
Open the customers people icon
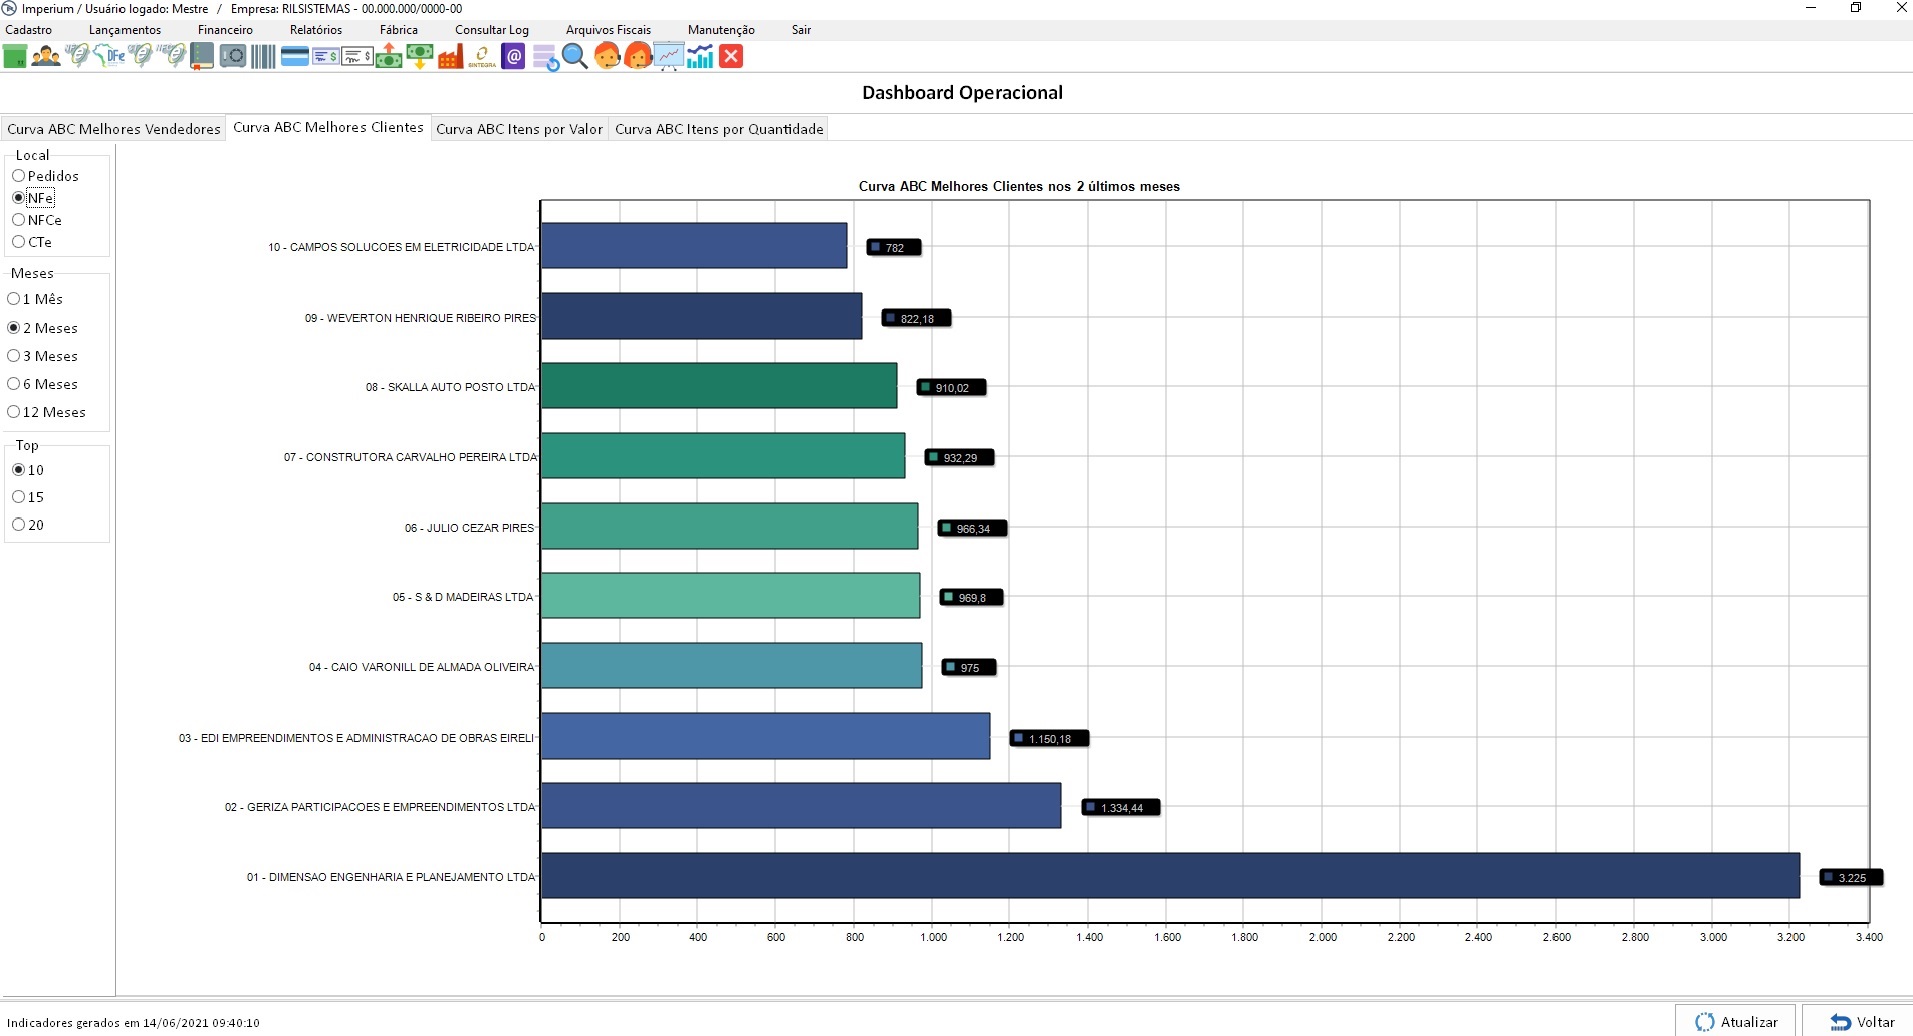(45, 56)
